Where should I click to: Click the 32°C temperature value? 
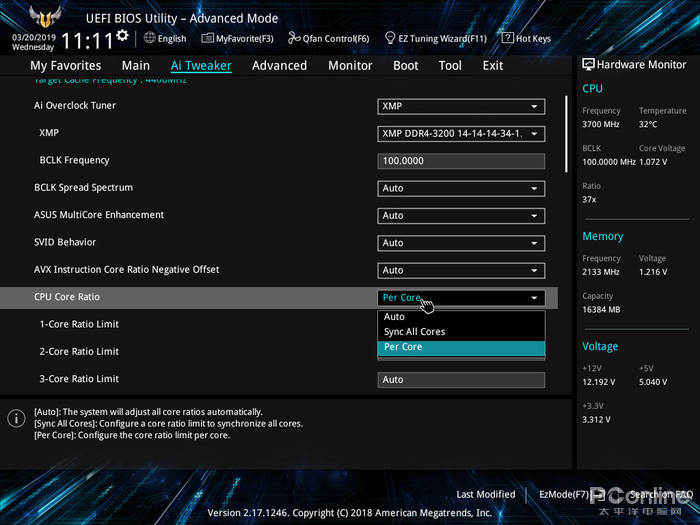[x=648, y=124]
